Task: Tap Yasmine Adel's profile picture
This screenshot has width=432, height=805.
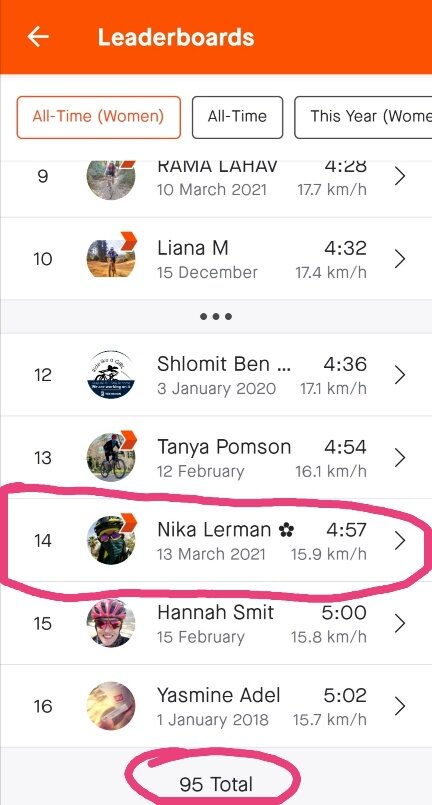Action: click(x=111, y=706)
